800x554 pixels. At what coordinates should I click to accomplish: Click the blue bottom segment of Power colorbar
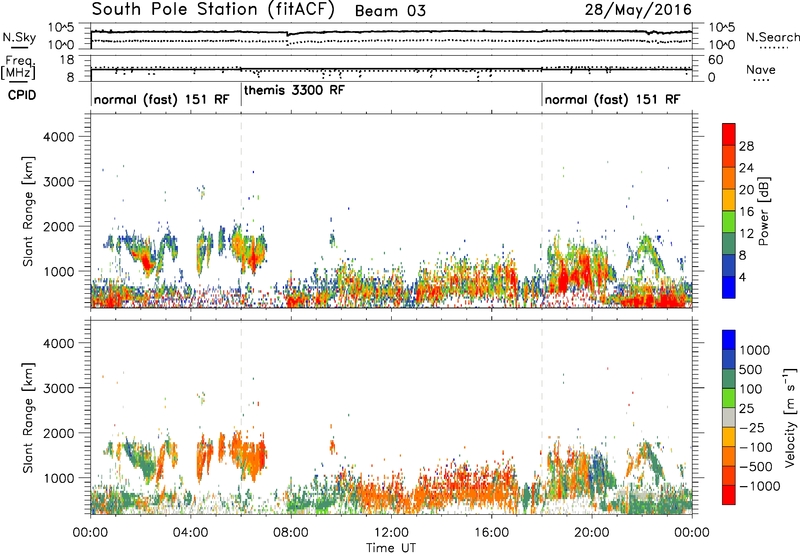(729, 287)
